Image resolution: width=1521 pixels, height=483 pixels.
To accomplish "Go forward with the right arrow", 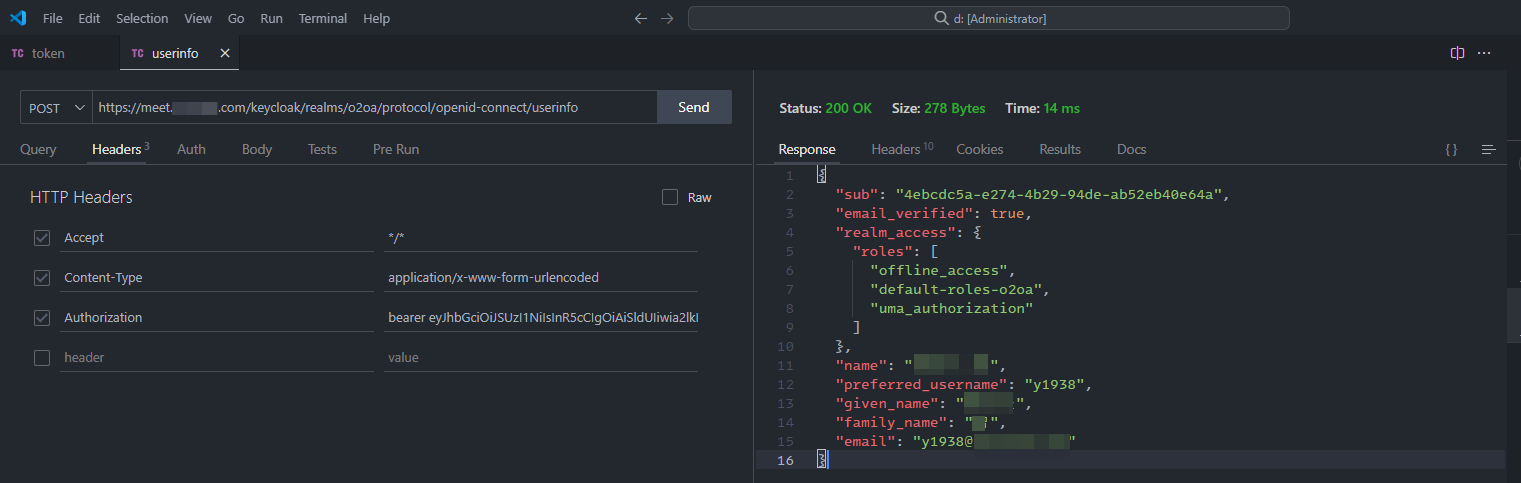I will [x=667, y=18].
